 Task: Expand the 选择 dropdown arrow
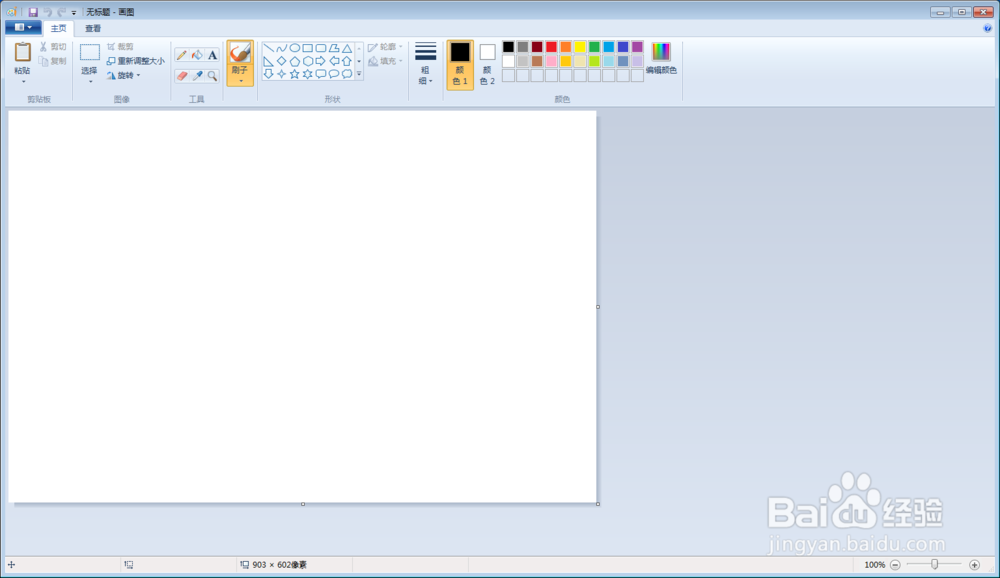tap(90, 82)
